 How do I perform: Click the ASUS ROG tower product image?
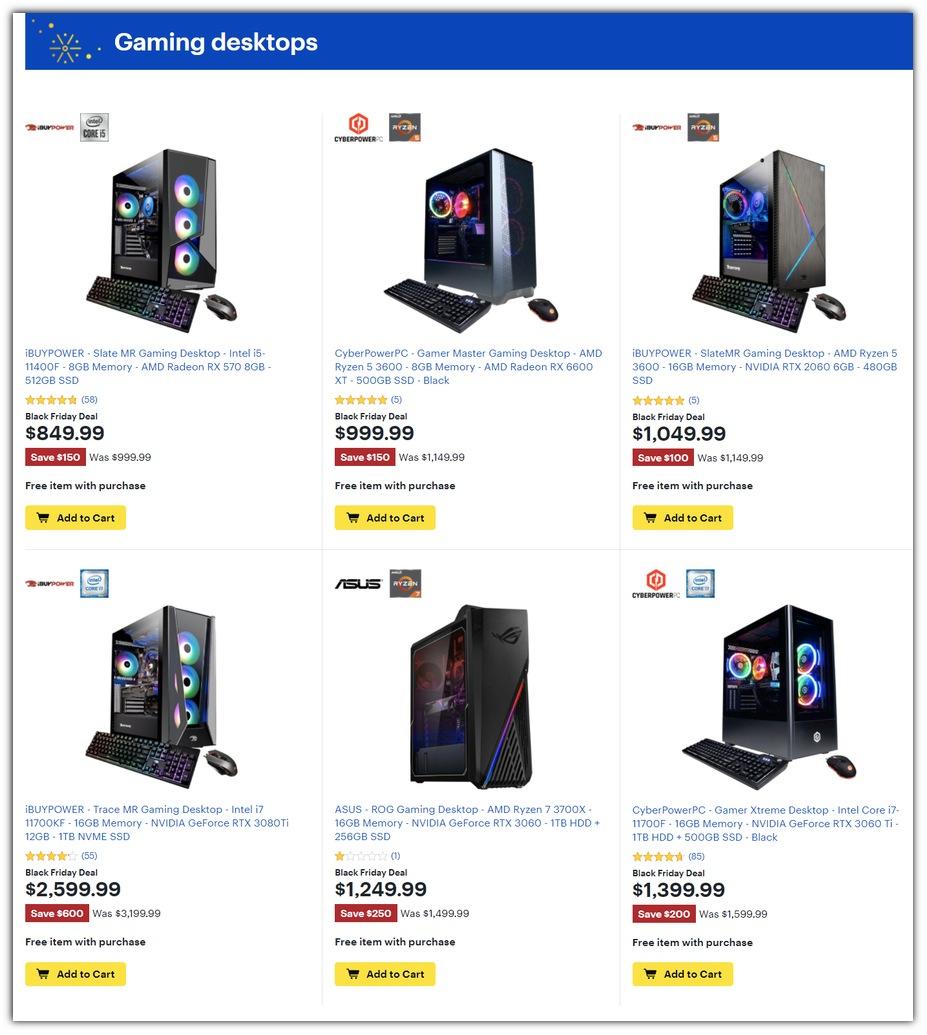pos(471,696)
